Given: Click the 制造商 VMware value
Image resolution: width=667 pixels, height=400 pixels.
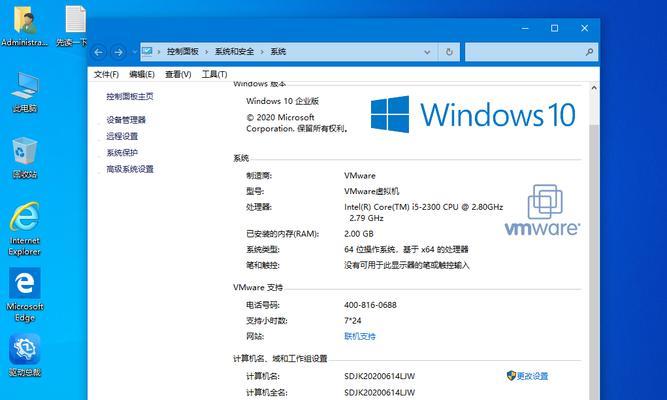Looking at the screenshot, I should click(360, 175).
